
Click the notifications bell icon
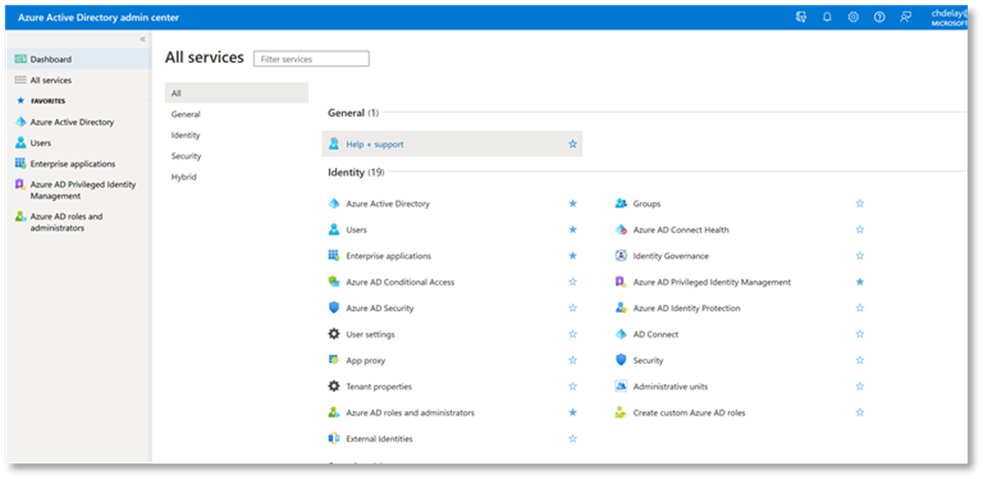click(827, 17)
